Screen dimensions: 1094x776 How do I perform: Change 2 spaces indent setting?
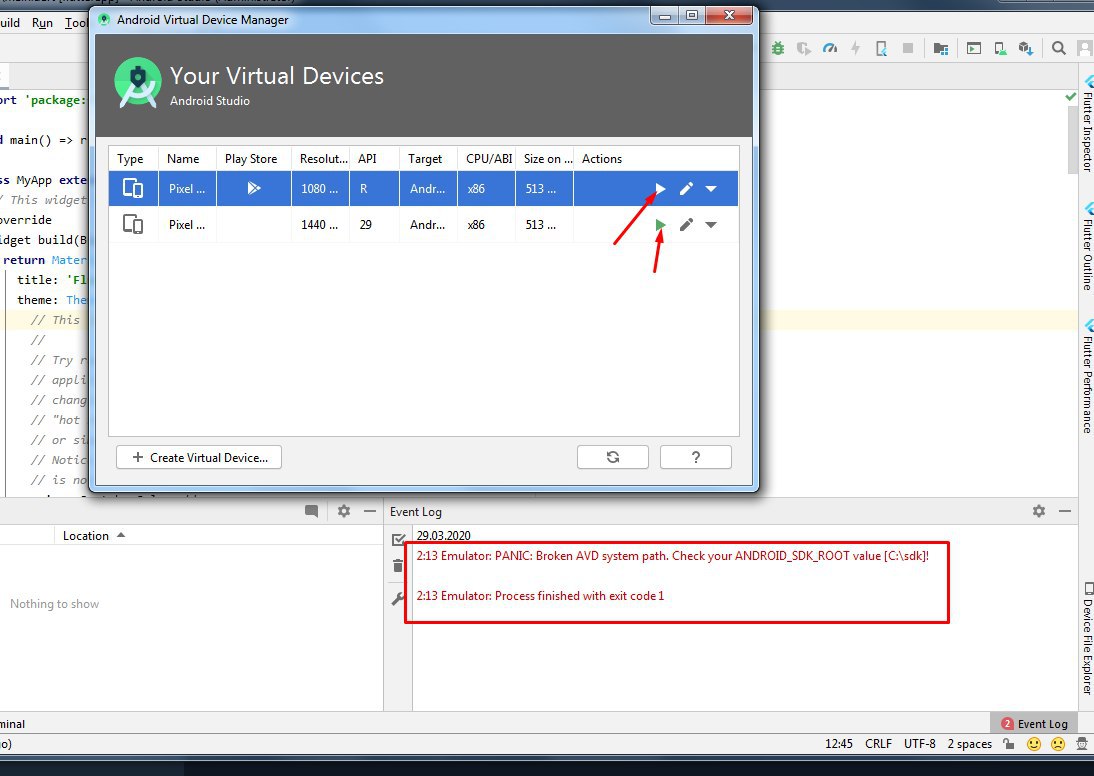pos(969,744)
